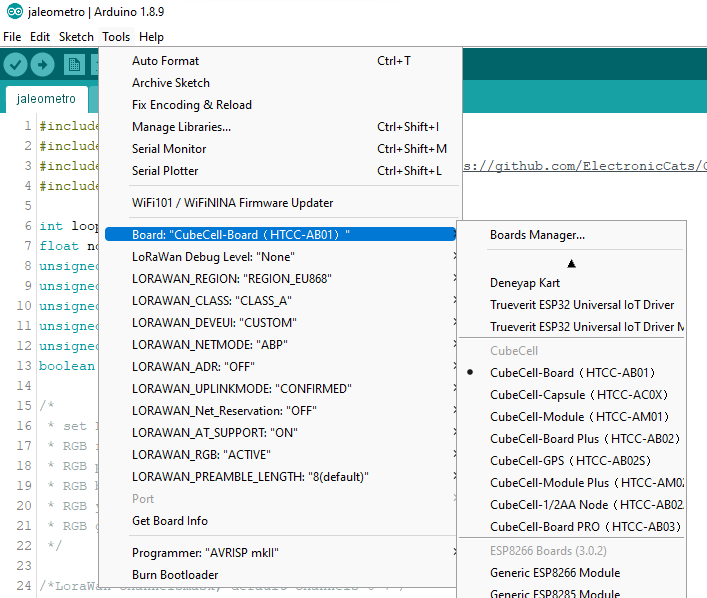Expand LORAWAN_PREAMBLE_LENGTH submenu
Image resolution: width=707 pixels, height=598 pixels.
click(x=280, y=477)
